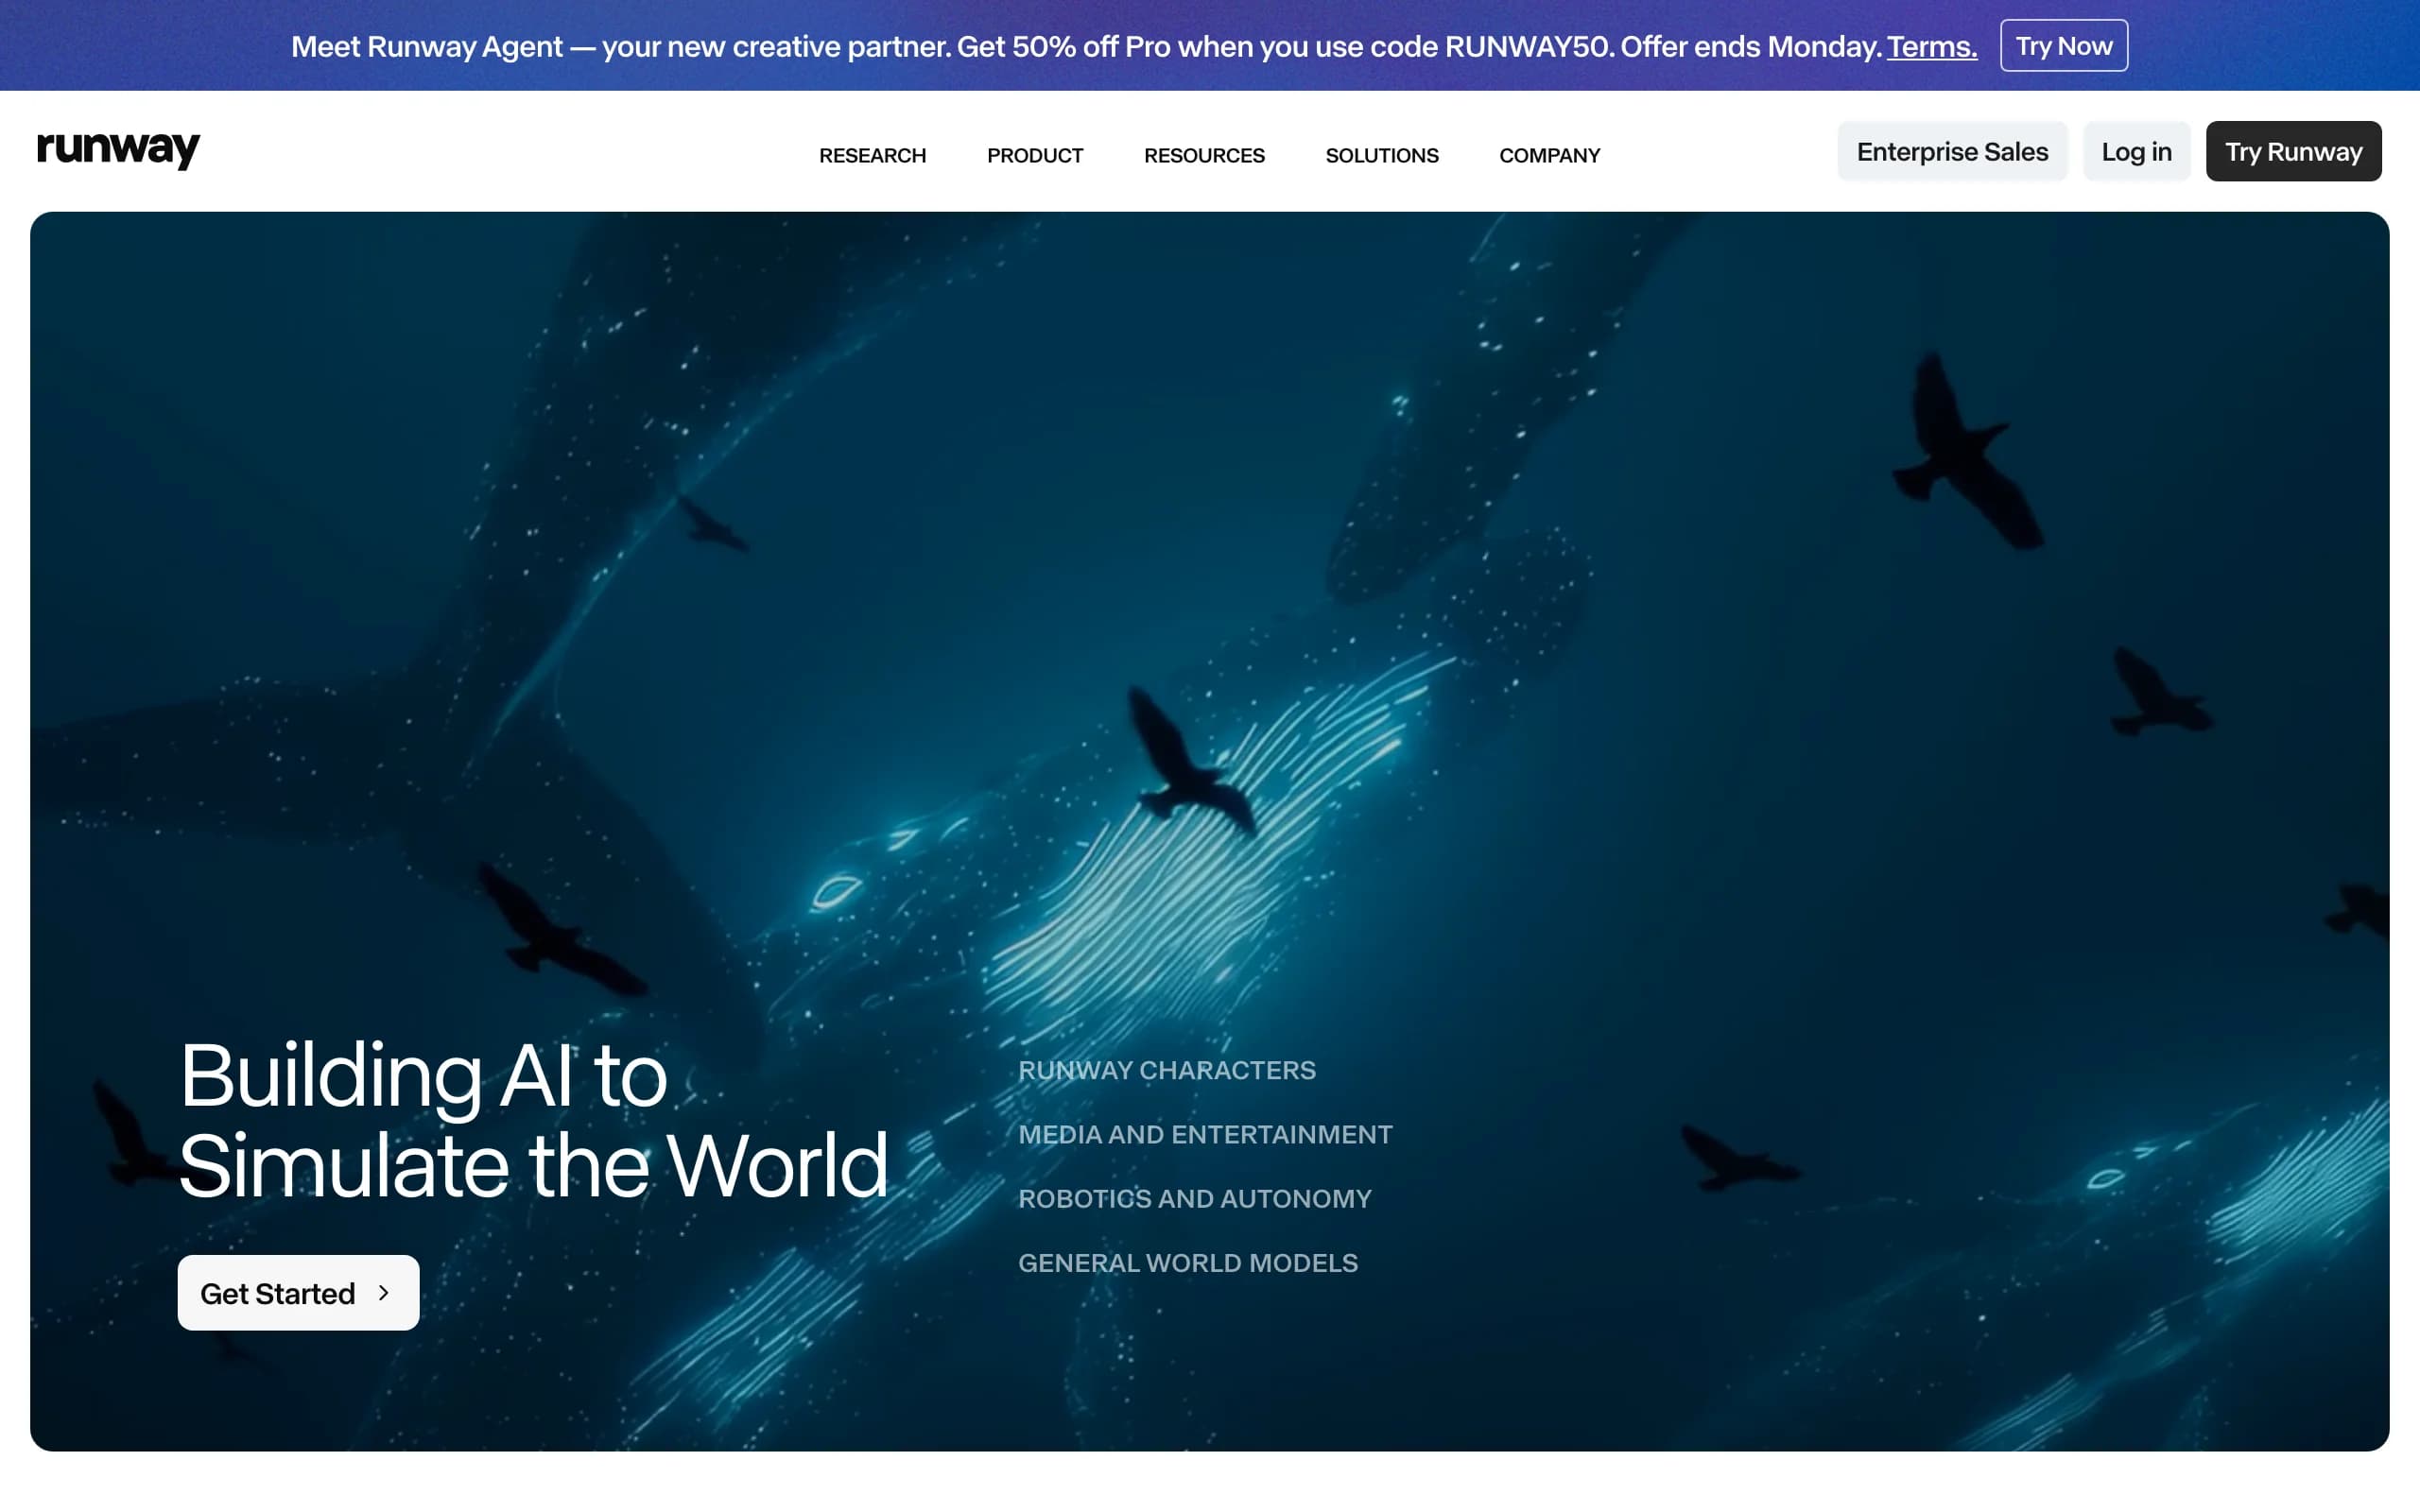This screenshot has height=1512, width=2420.
Task: Open the Research menu
Action: point(872,155)
